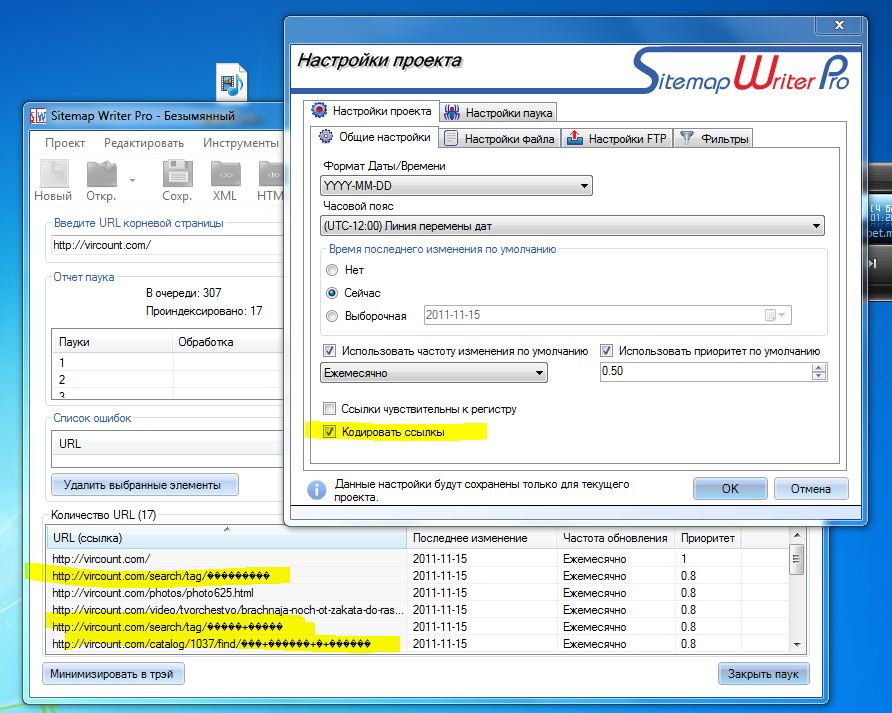Image resolution: width=892 pixels, height=713 pixels.
Task: Click Закрыть паук button
Action: click(763, 674)
